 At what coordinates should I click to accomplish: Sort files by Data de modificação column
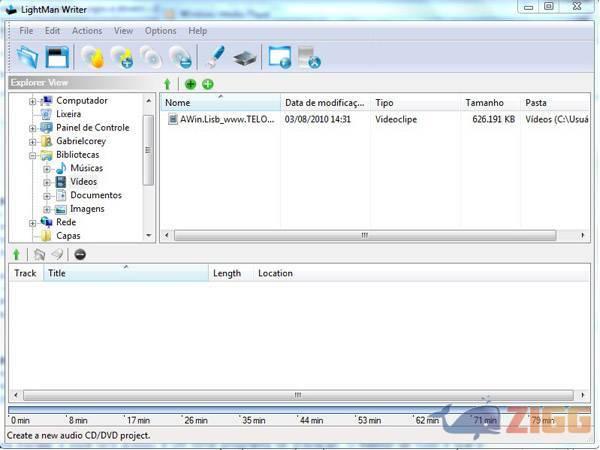tap(325, 103)
